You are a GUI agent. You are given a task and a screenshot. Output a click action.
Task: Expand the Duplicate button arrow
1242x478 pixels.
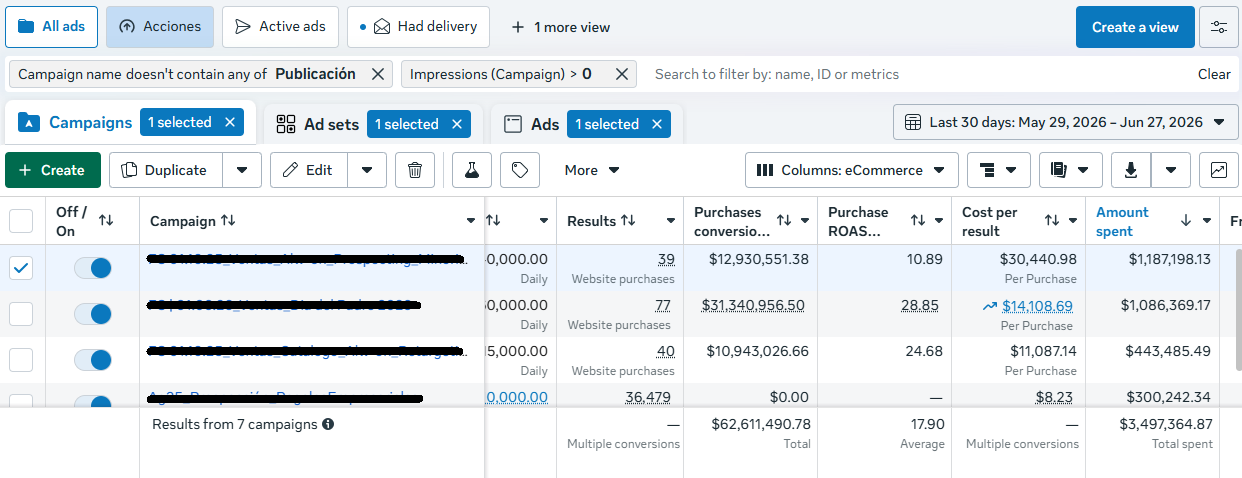[242, 170]
